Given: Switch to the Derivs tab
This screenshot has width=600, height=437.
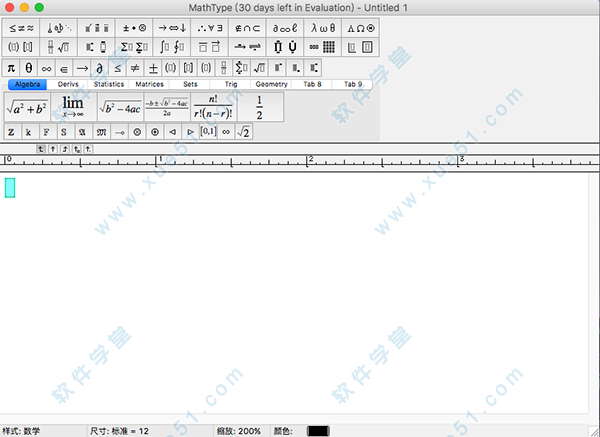Looking at the screenshot, I should (68, 84).
